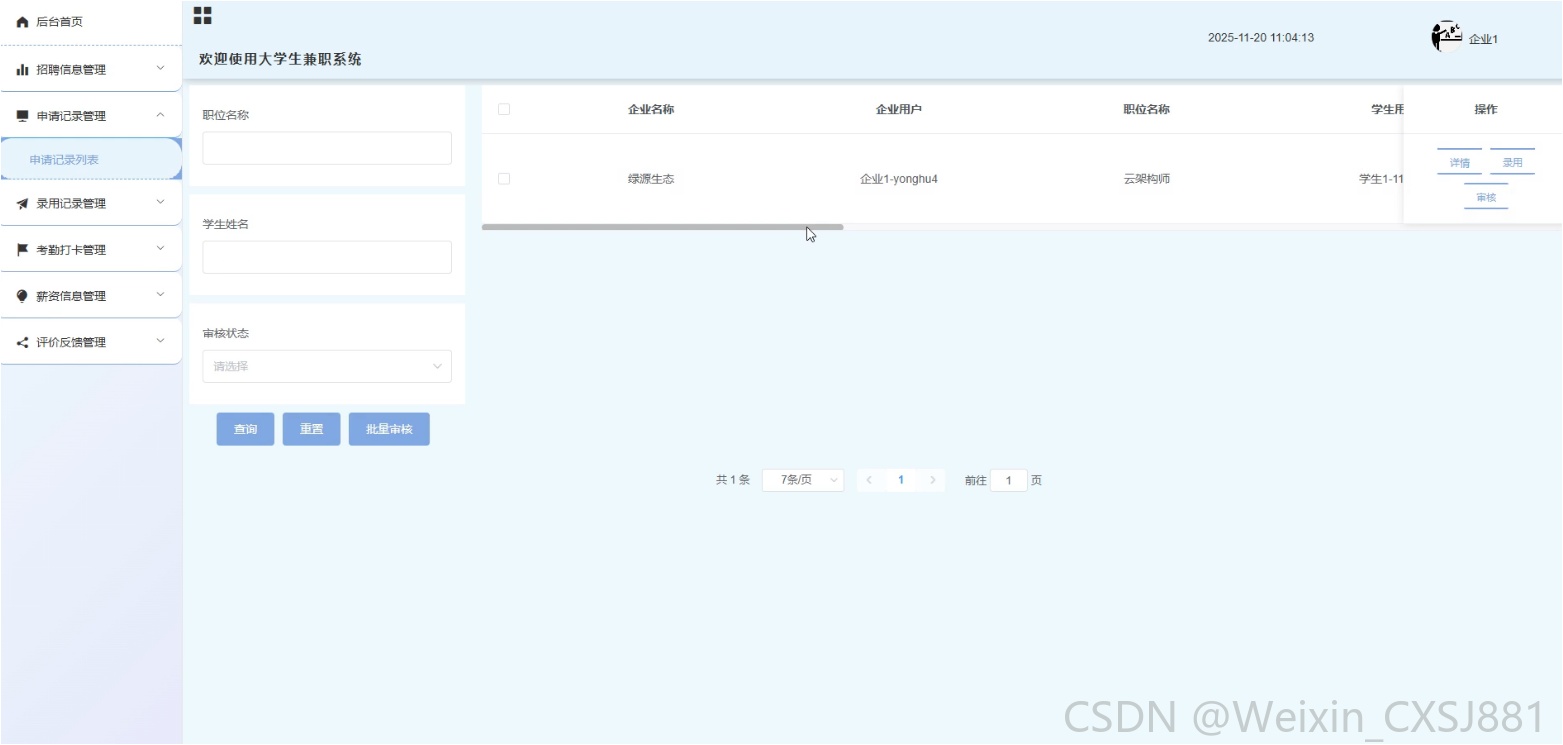Click the 查询 button
Screen dimensions: 1563x745
click(245, 429)
